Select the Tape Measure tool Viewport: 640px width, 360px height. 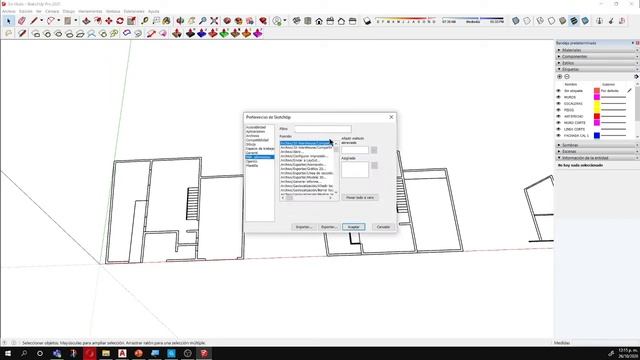[145, 21]
